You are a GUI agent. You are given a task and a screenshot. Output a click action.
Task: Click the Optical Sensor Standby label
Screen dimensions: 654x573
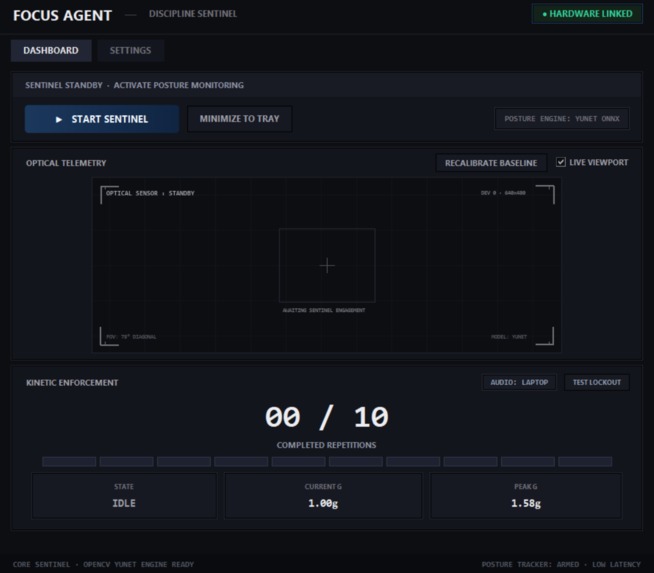(150, 193)
